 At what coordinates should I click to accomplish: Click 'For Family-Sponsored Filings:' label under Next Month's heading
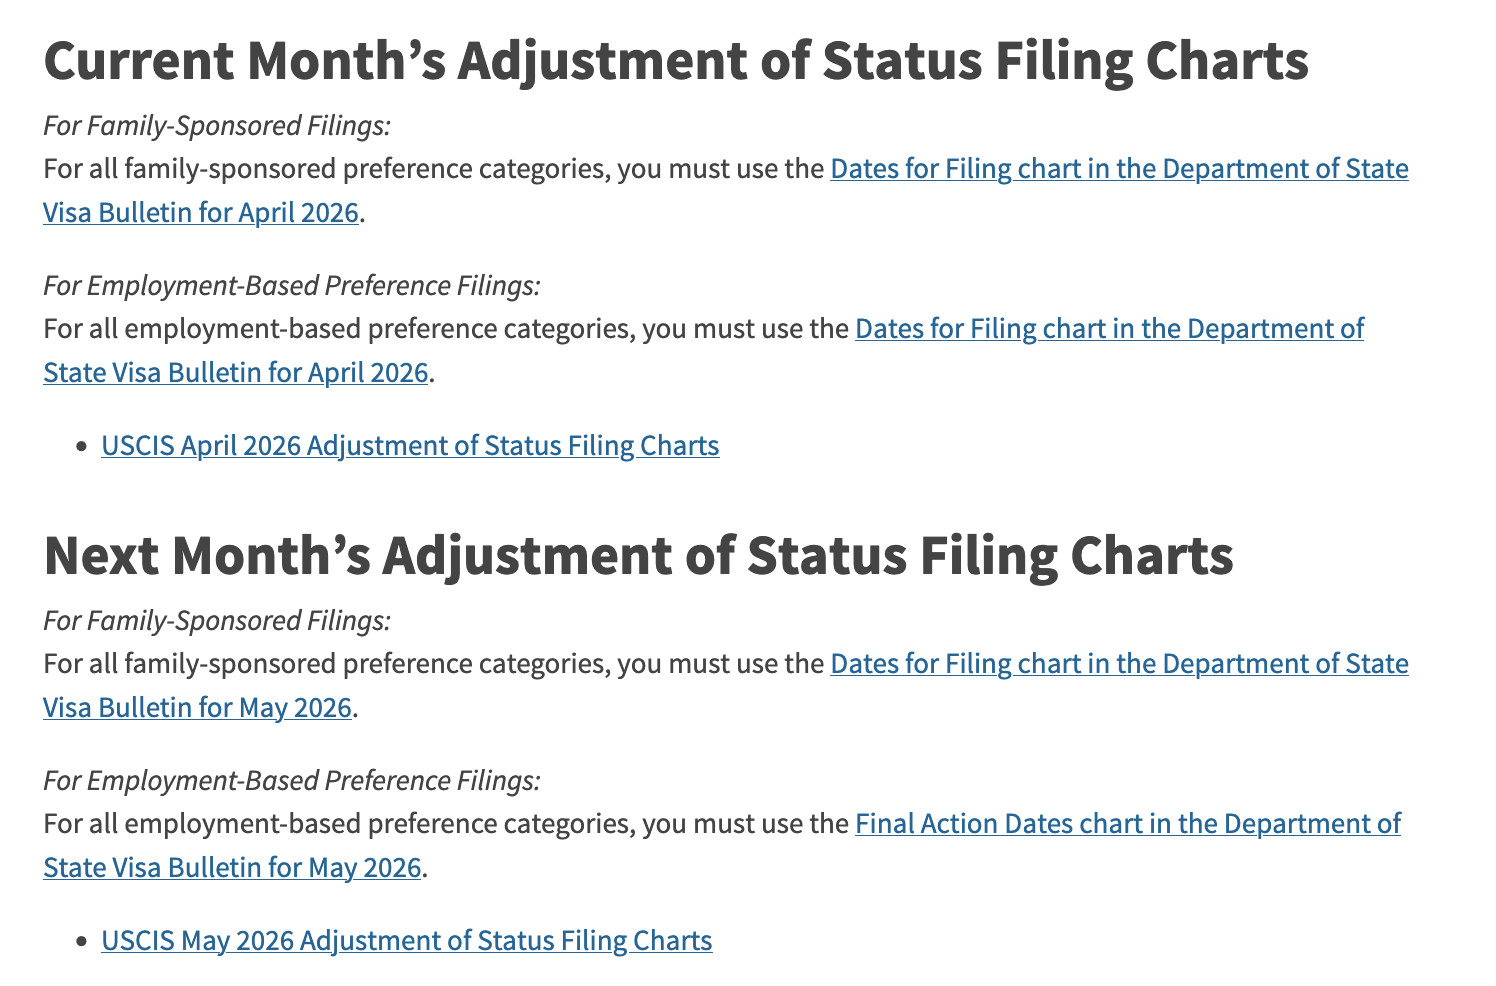point(217,621)
